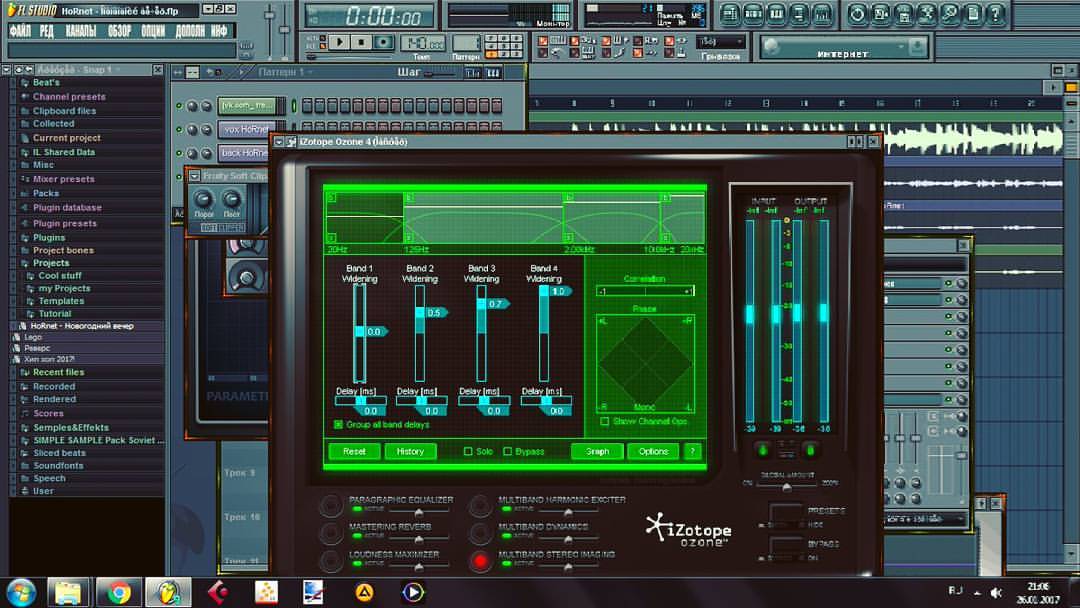Screen dimensions: 1080x608
Task: Open the КАНАЛЫ menu
Action: 81,31
